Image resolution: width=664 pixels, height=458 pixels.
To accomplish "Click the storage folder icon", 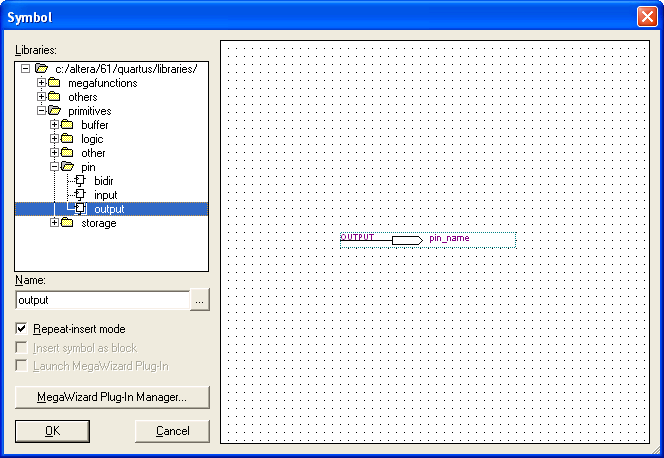I will coord(68,223).
